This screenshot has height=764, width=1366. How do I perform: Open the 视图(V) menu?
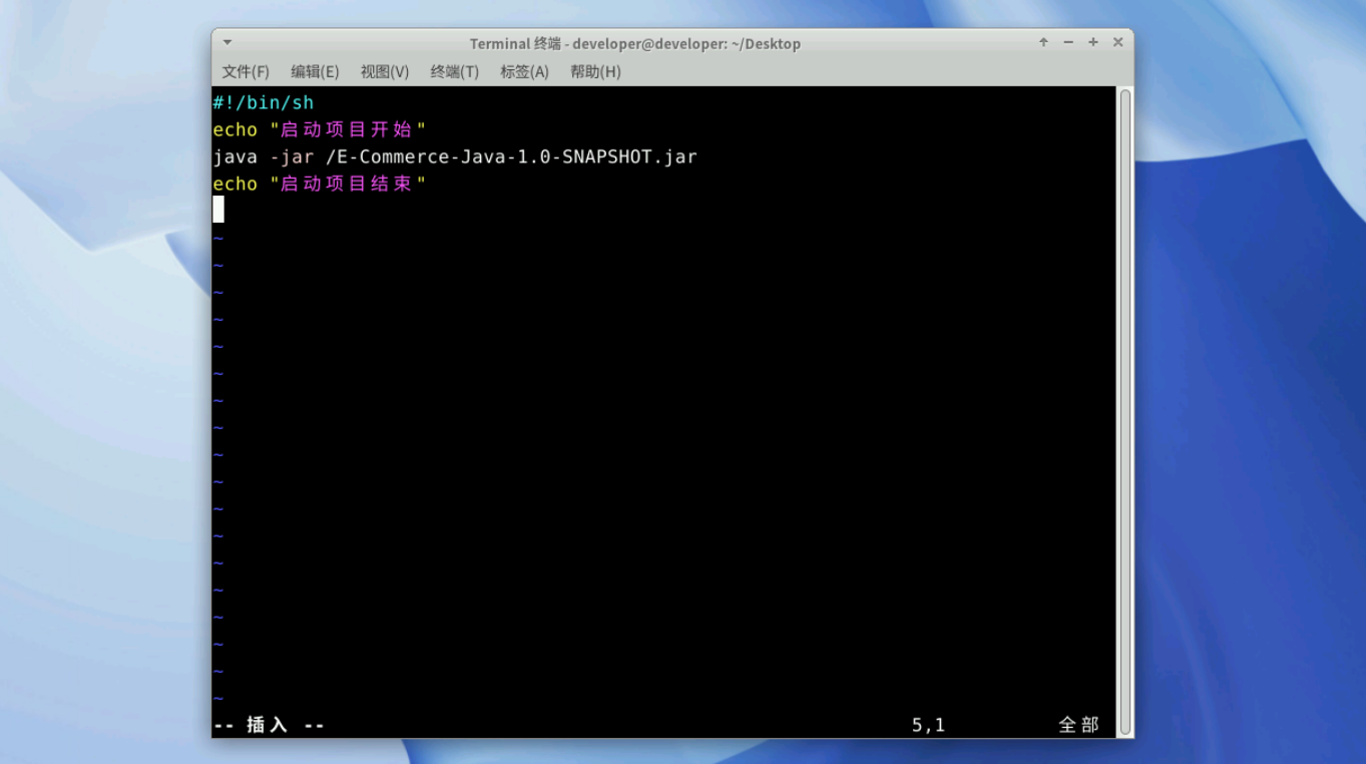[385, 71]
